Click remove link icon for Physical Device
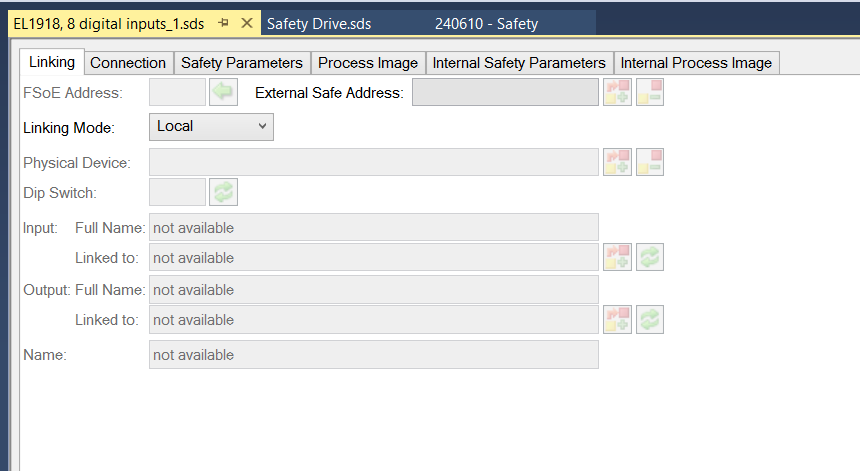Image resolution: width=860 pixels, height=471 pixels. coord(650,162)
